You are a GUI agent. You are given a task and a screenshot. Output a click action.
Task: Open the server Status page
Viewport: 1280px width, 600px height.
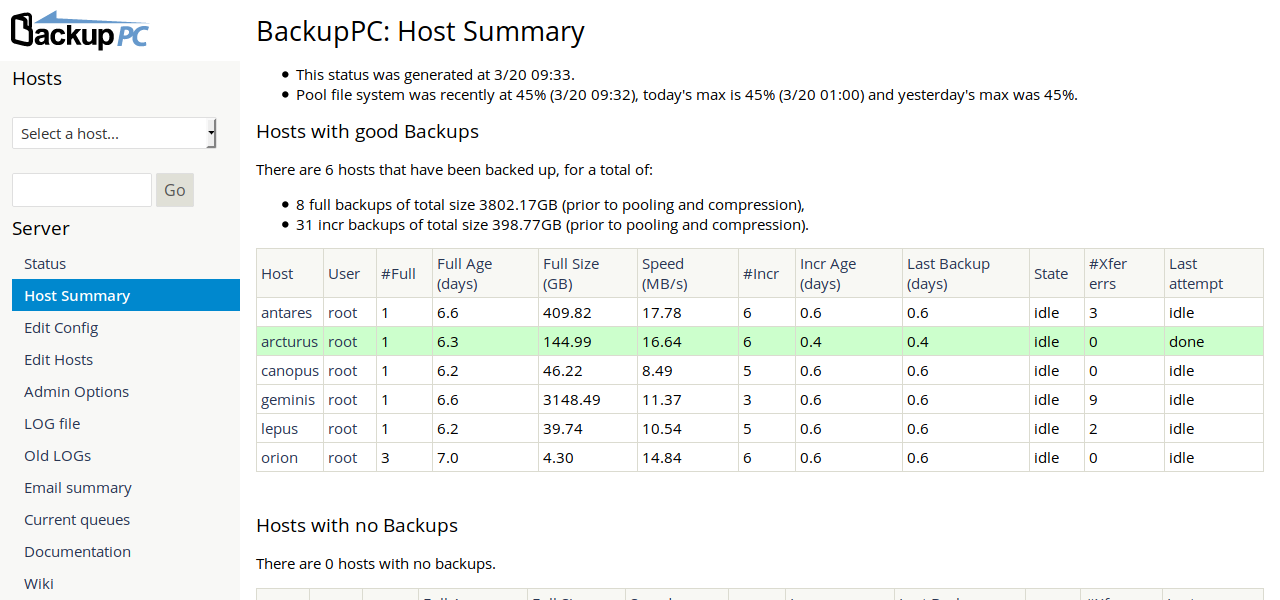(x=44, y=263)
